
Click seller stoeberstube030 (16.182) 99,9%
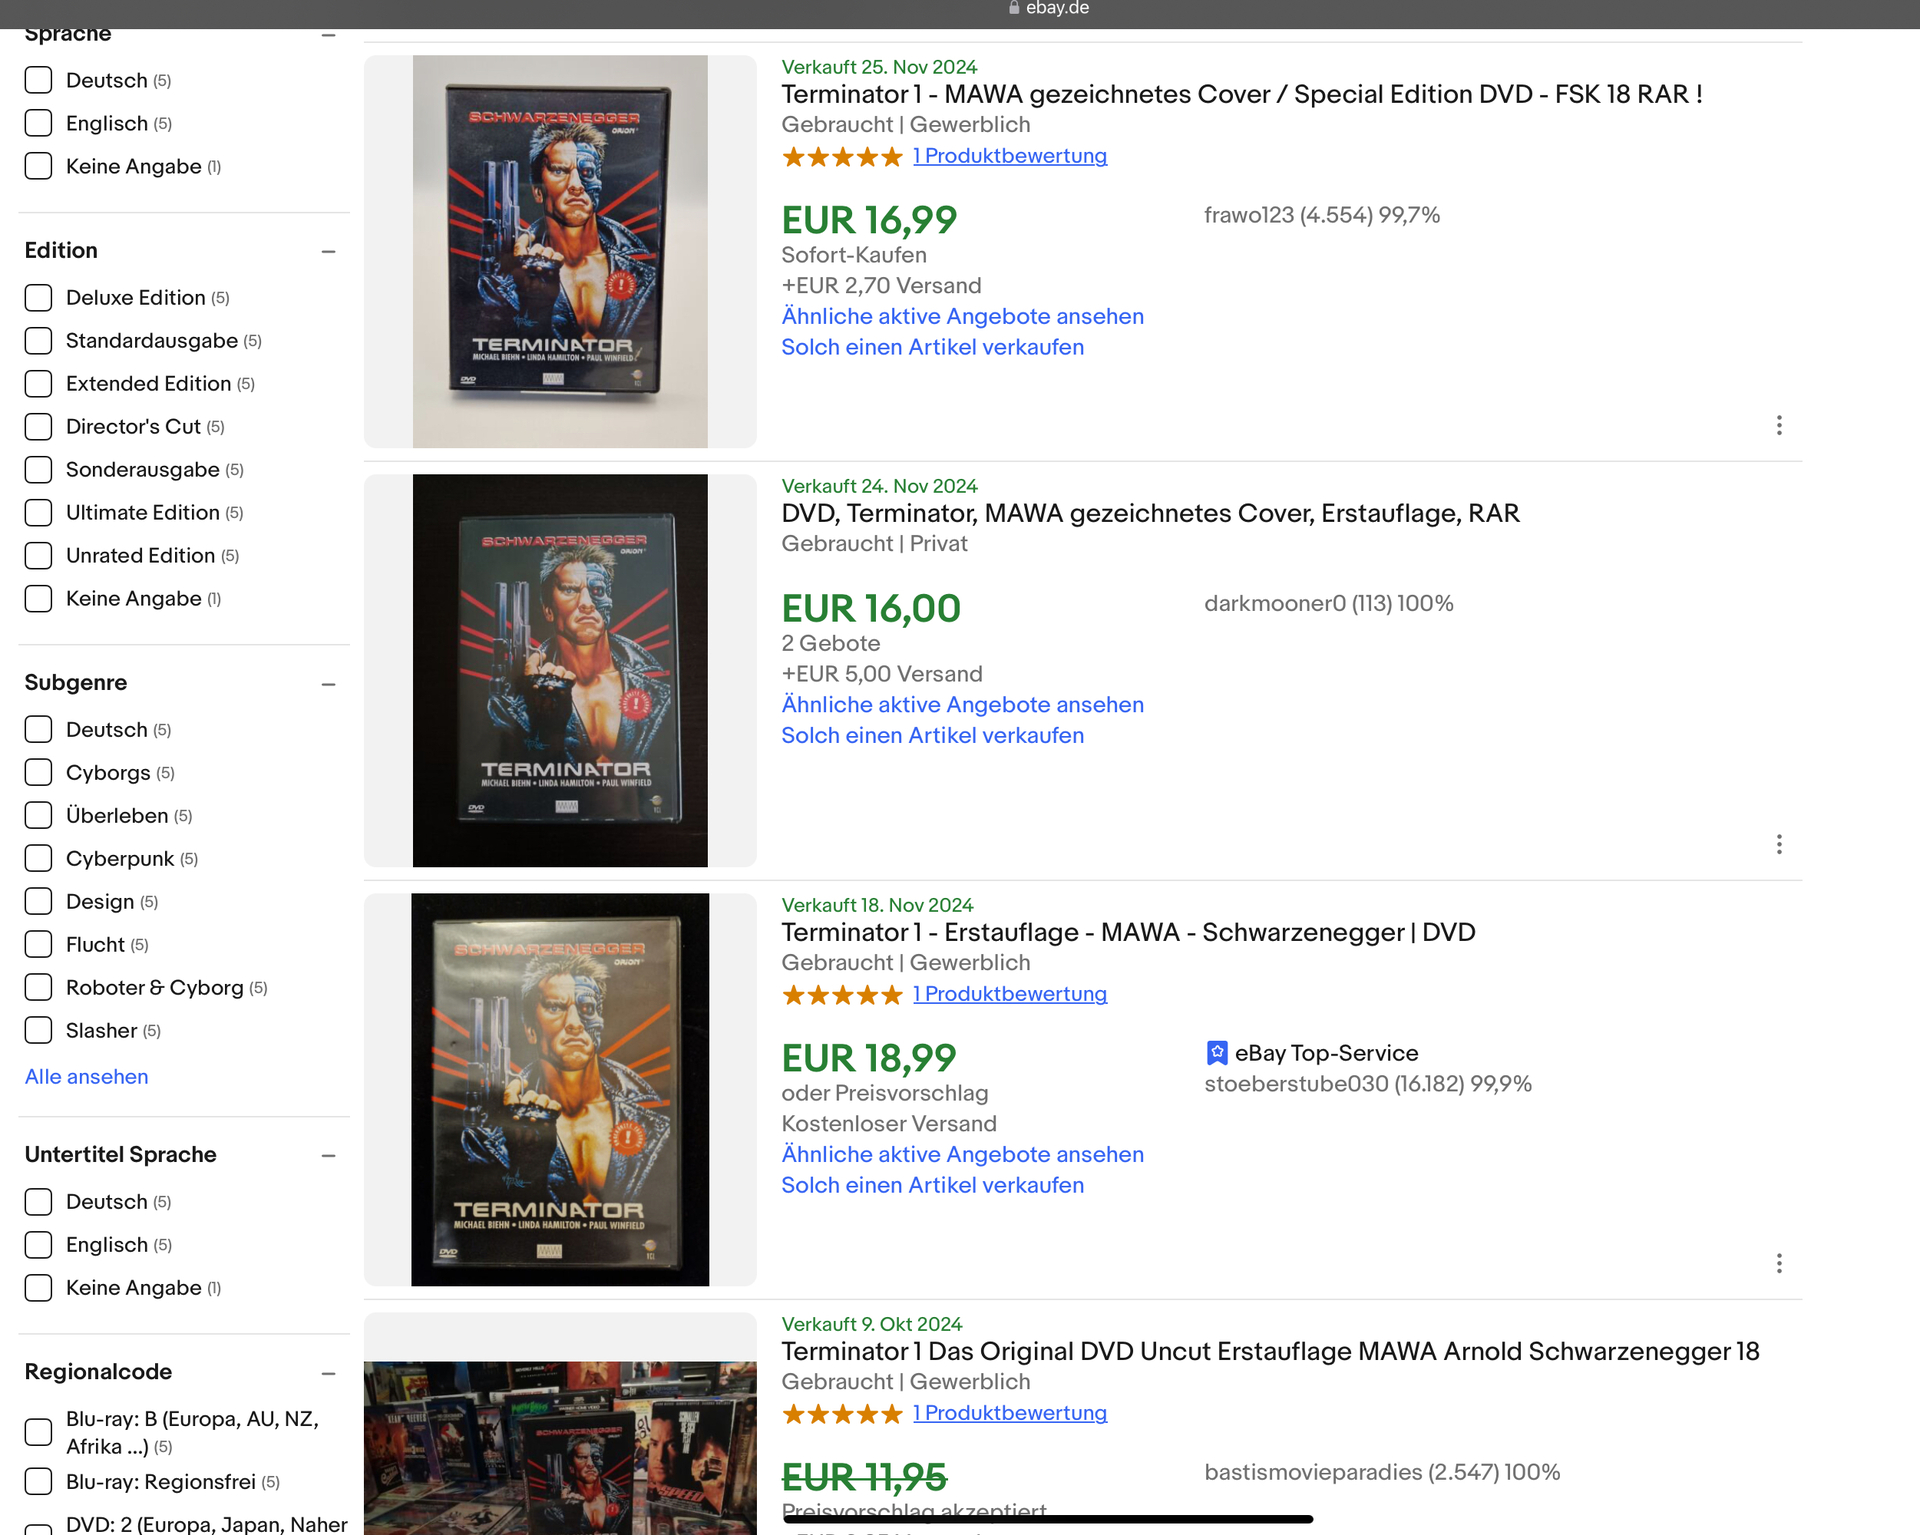[1368, 1085]
